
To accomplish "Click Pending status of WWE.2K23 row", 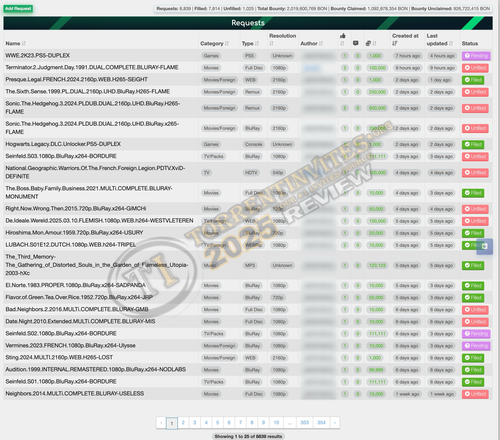I will [476, 56].
